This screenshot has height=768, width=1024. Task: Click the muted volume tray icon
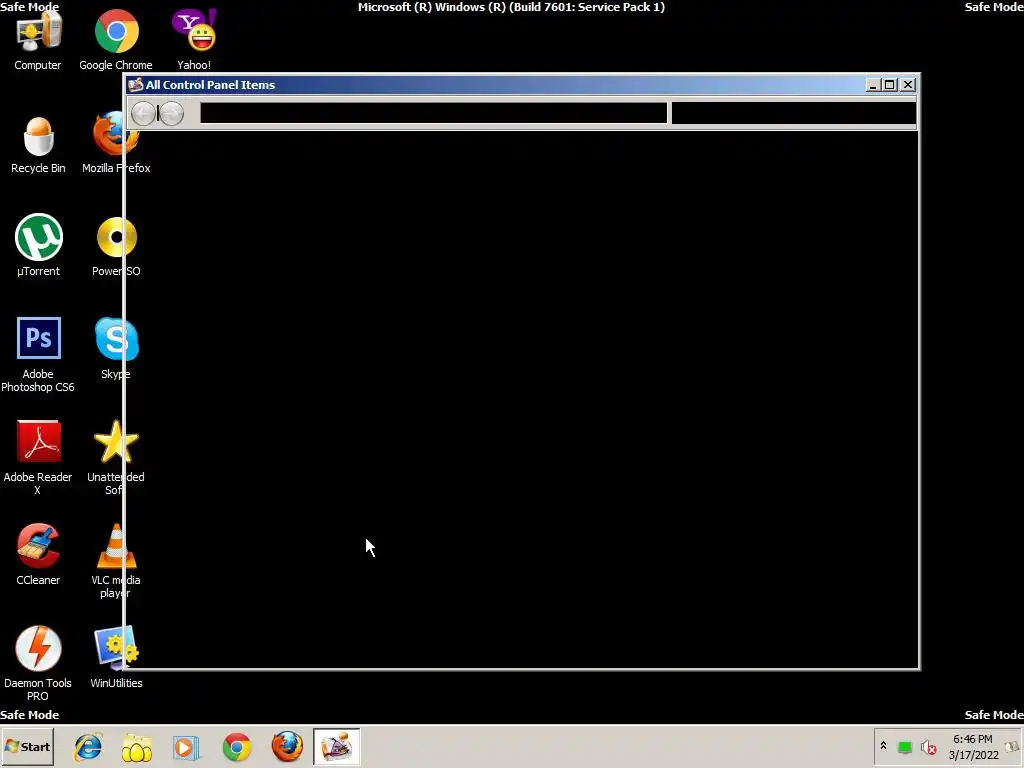[x=928, y=747]
